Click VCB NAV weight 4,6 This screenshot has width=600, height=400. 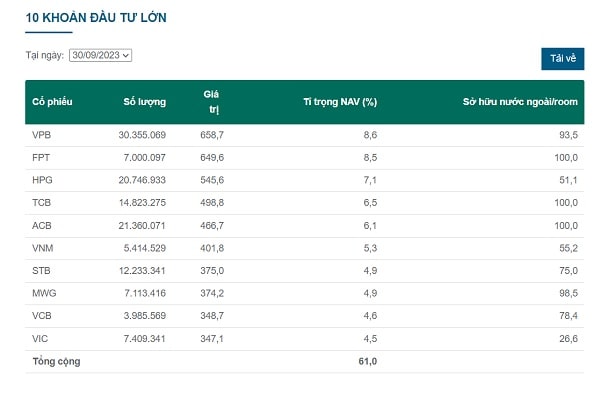point(370,316)
